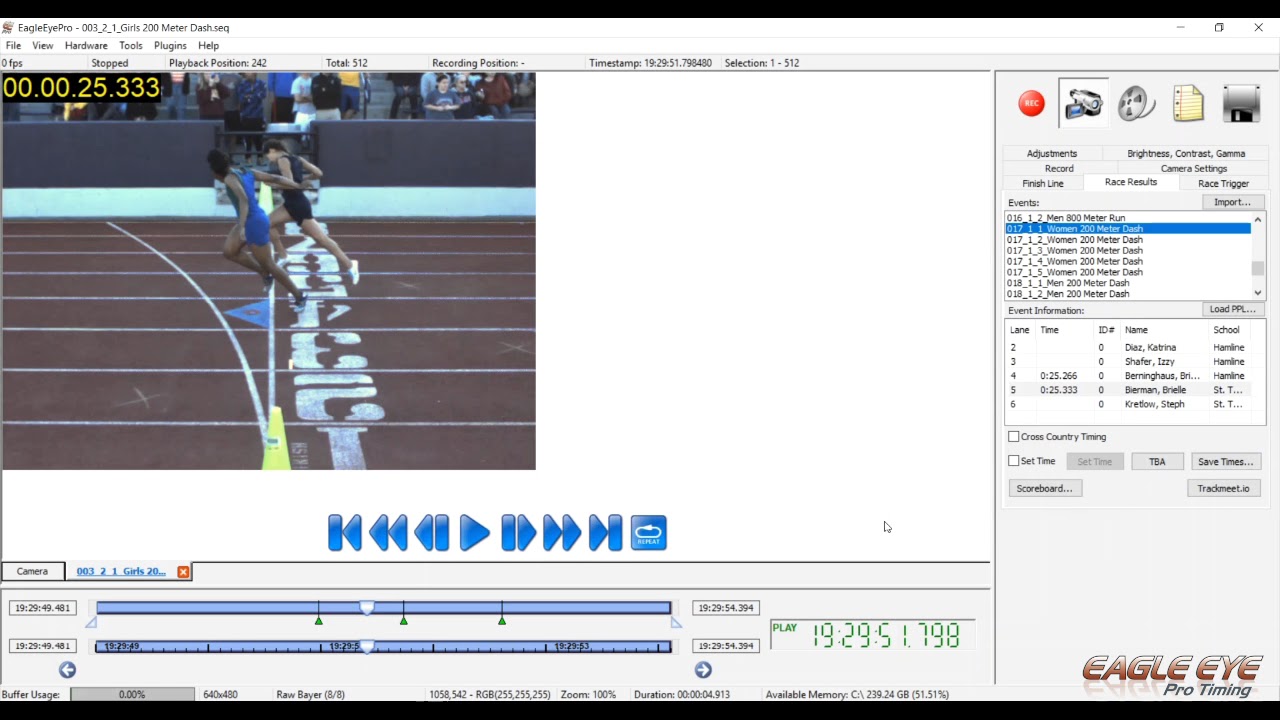Click the playhead handle on lower time ruler
Screen dimensions: 1280x720
click(367, 647)
